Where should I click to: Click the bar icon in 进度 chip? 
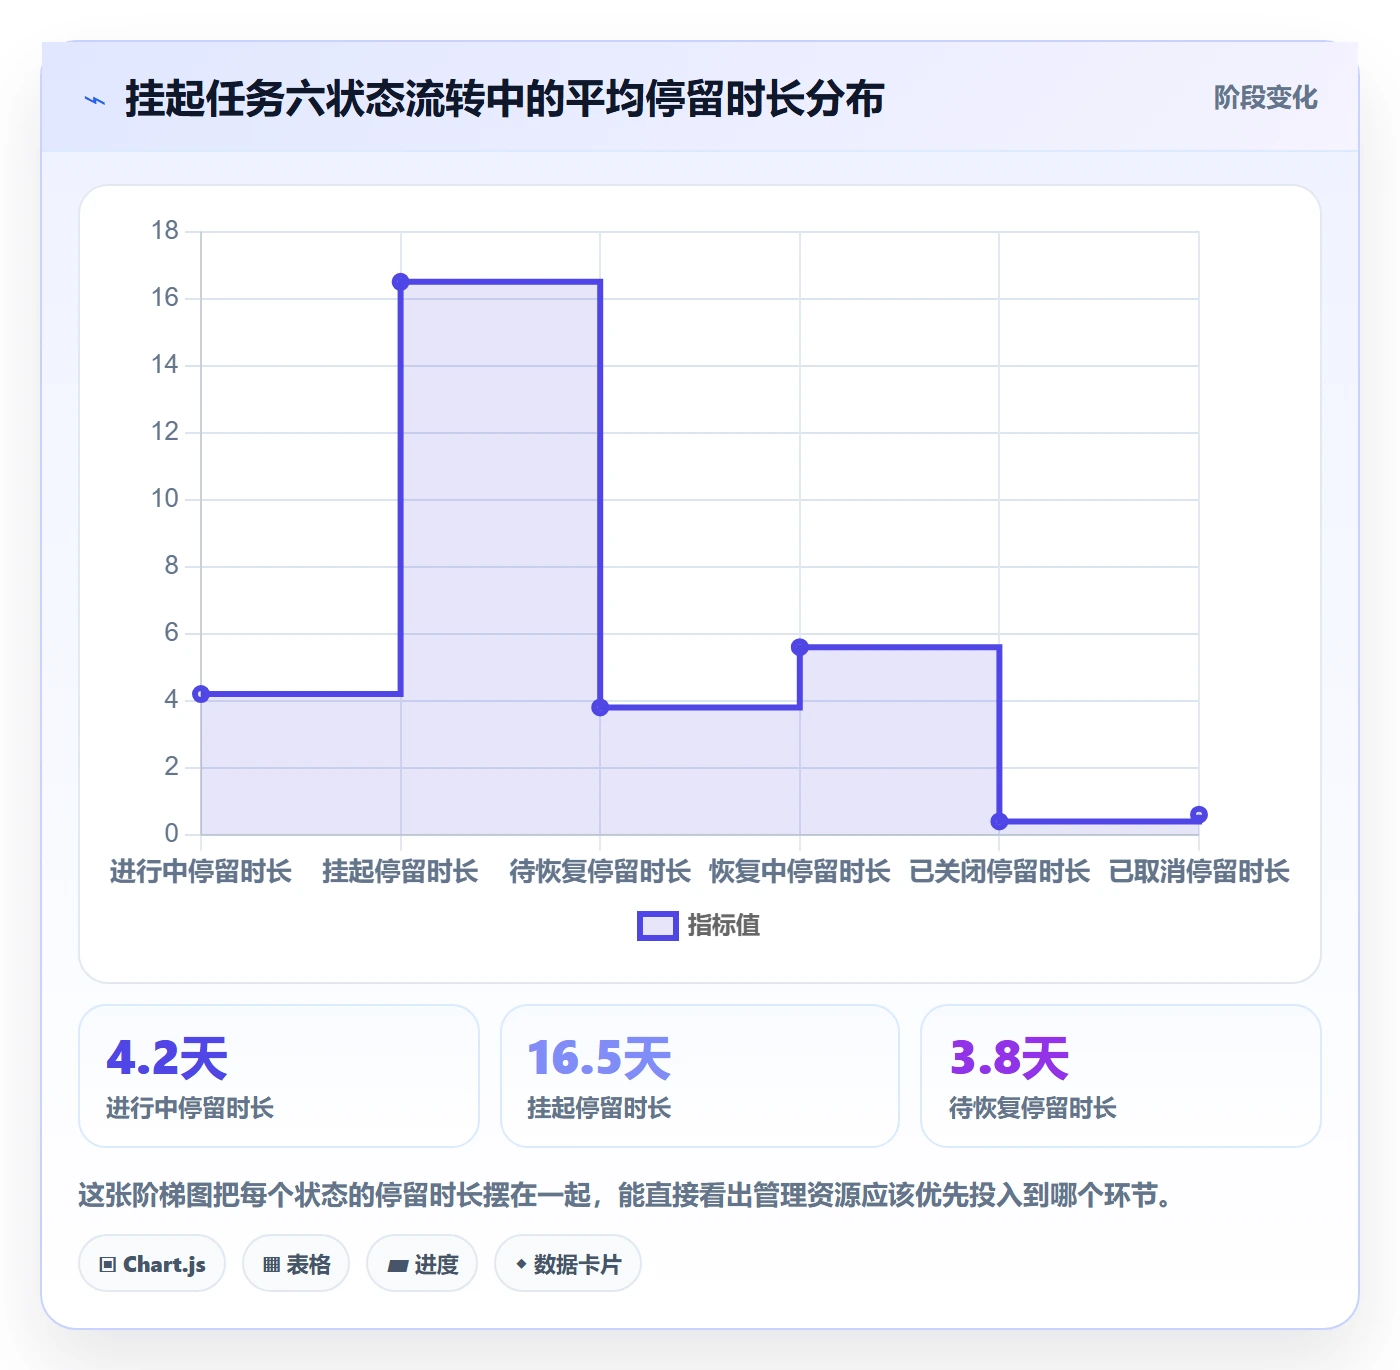tap(397, 1265)
